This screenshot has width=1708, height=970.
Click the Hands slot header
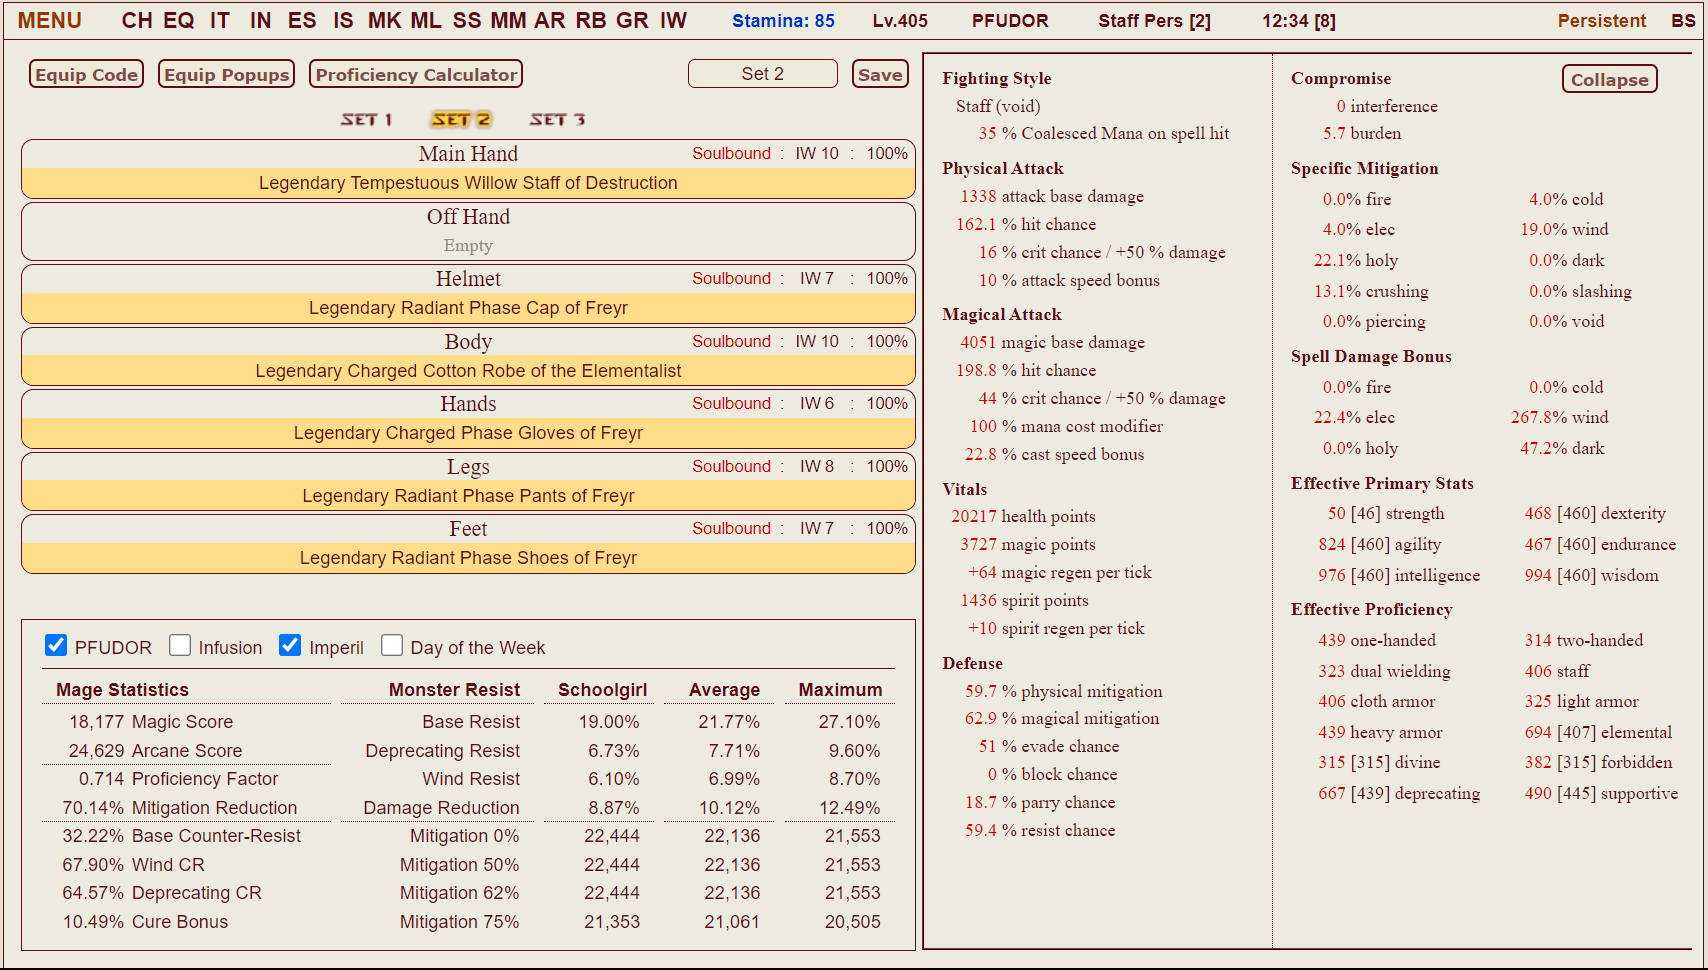(468, 404)
